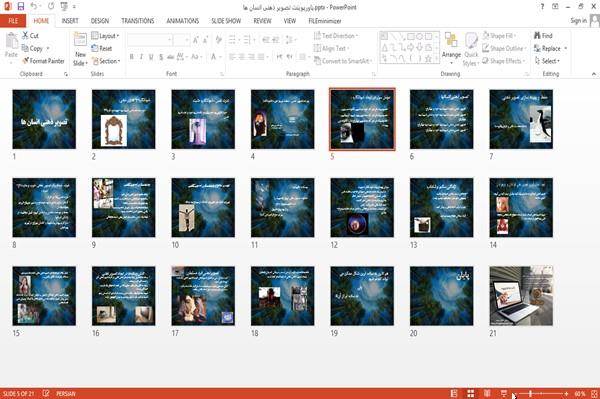The height and width of the screenshot is (399, 600).
Task: Open the Section dropdown
Action: (x=106, y=61)
